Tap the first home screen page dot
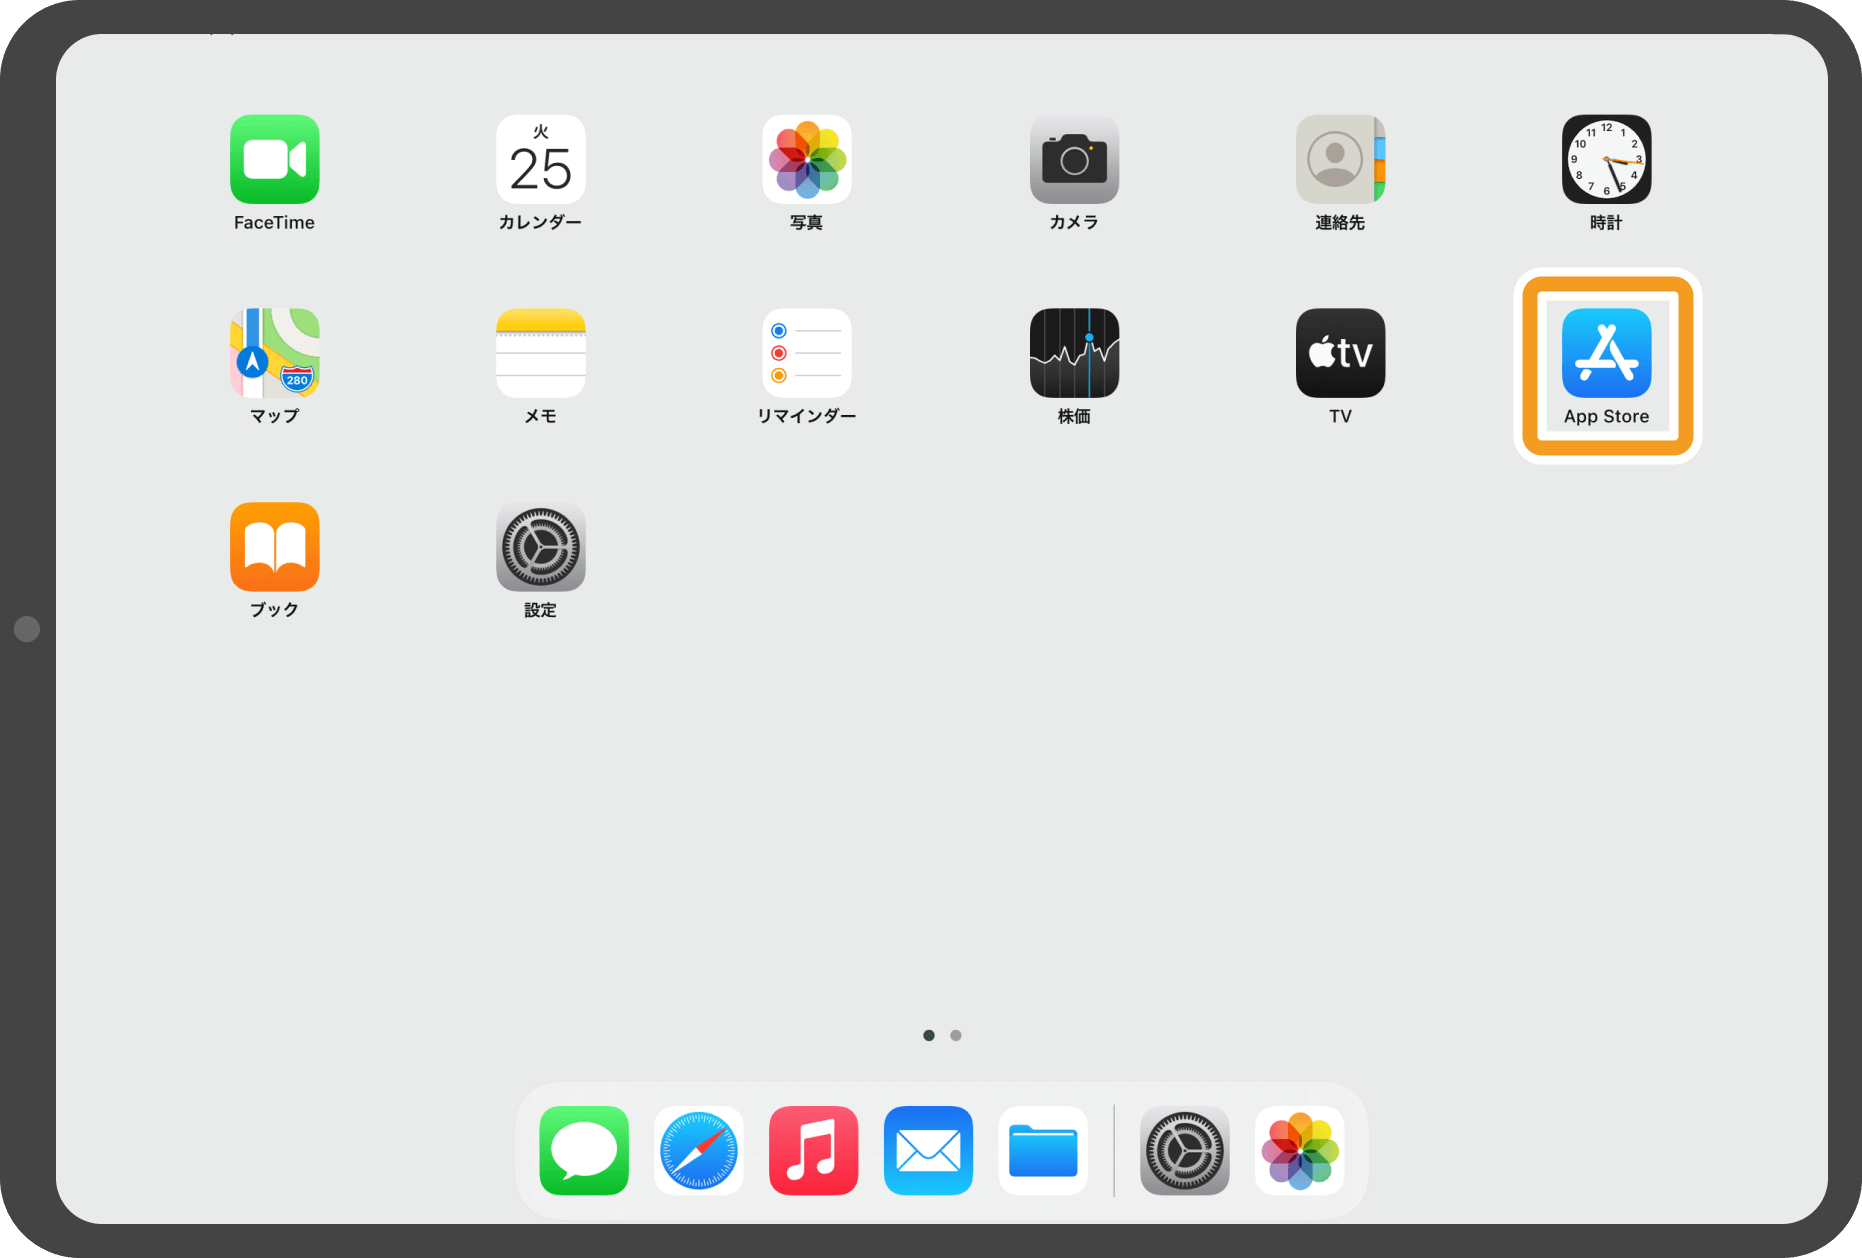Screen dimensions: 1862x1258 [x=929, y=1035]
